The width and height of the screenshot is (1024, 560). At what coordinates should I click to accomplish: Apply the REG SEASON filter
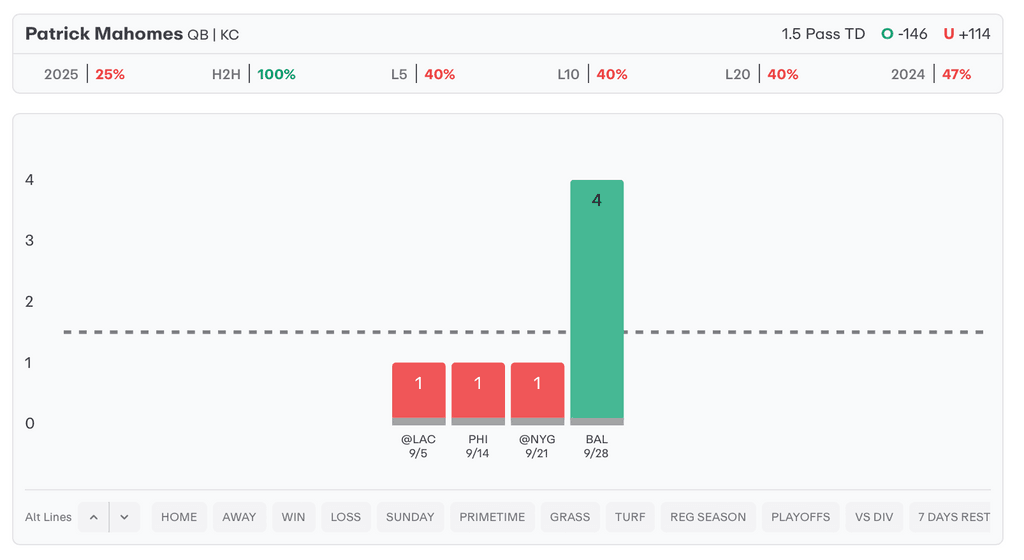[x=708, y=517]
